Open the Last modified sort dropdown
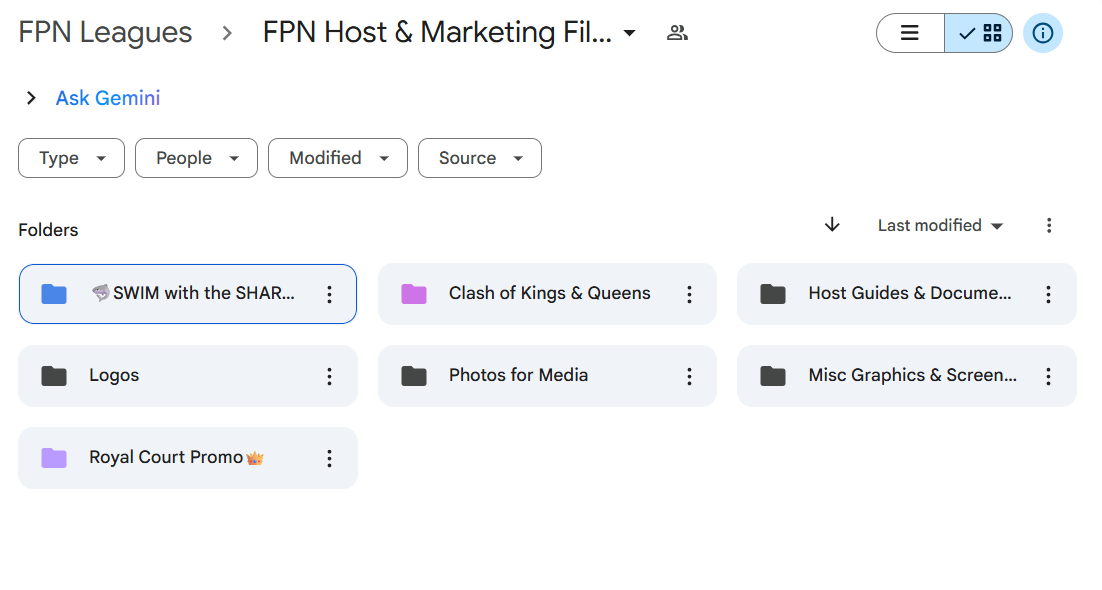 click(x=940, y=226)
